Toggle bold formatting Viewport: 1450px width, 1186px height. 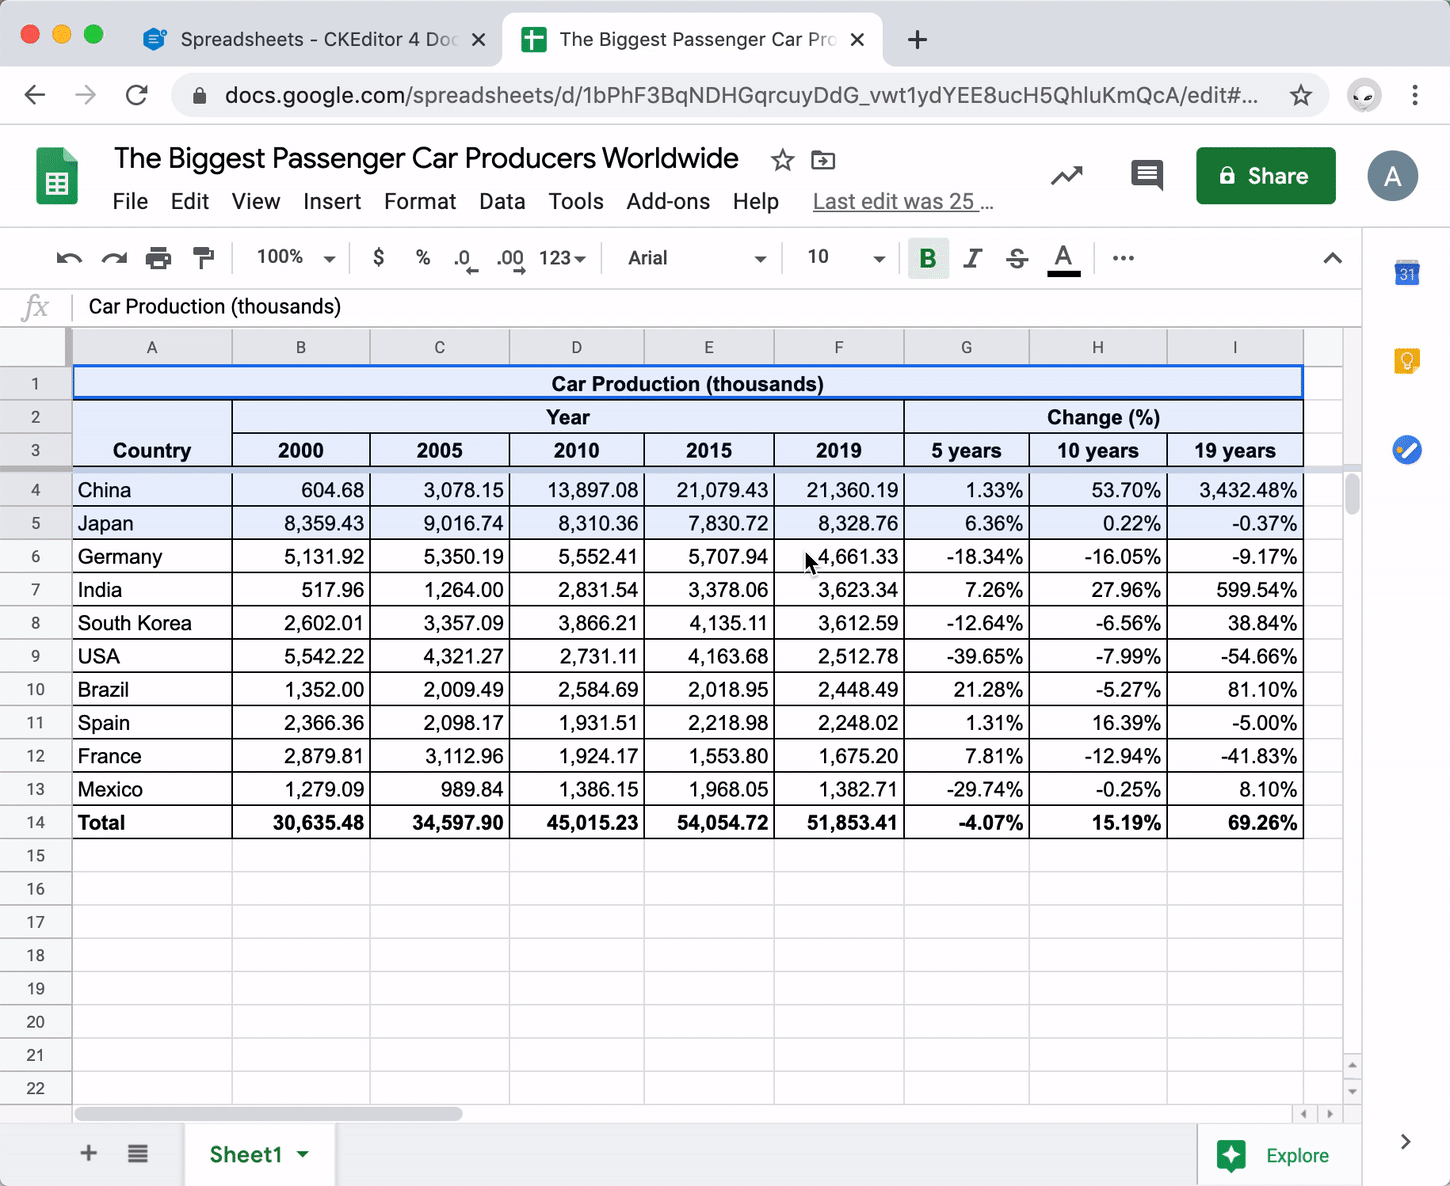click(928, 259)
